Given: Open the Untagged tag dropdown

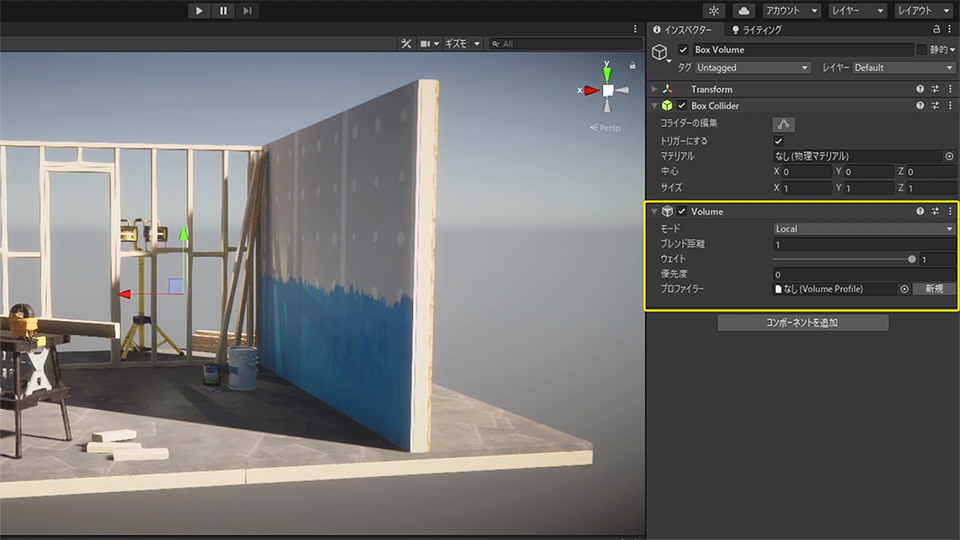Looking at the screenshot, I should click(752, 68).
